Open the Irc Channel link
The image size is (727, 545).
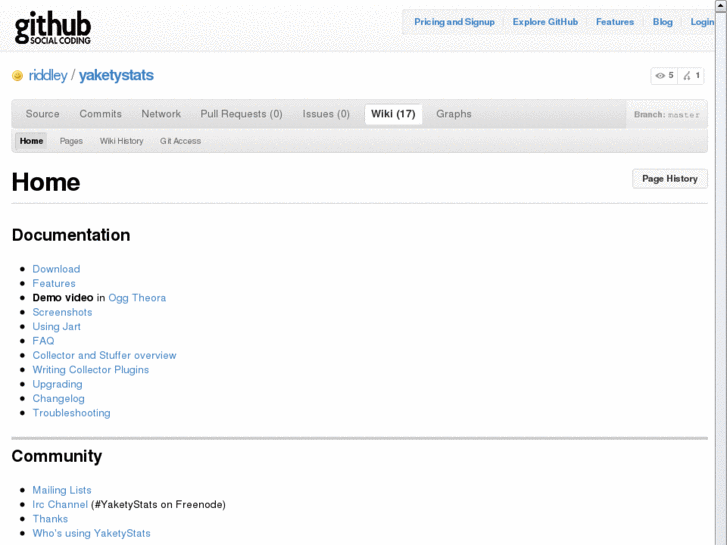[x=60, y=505]
